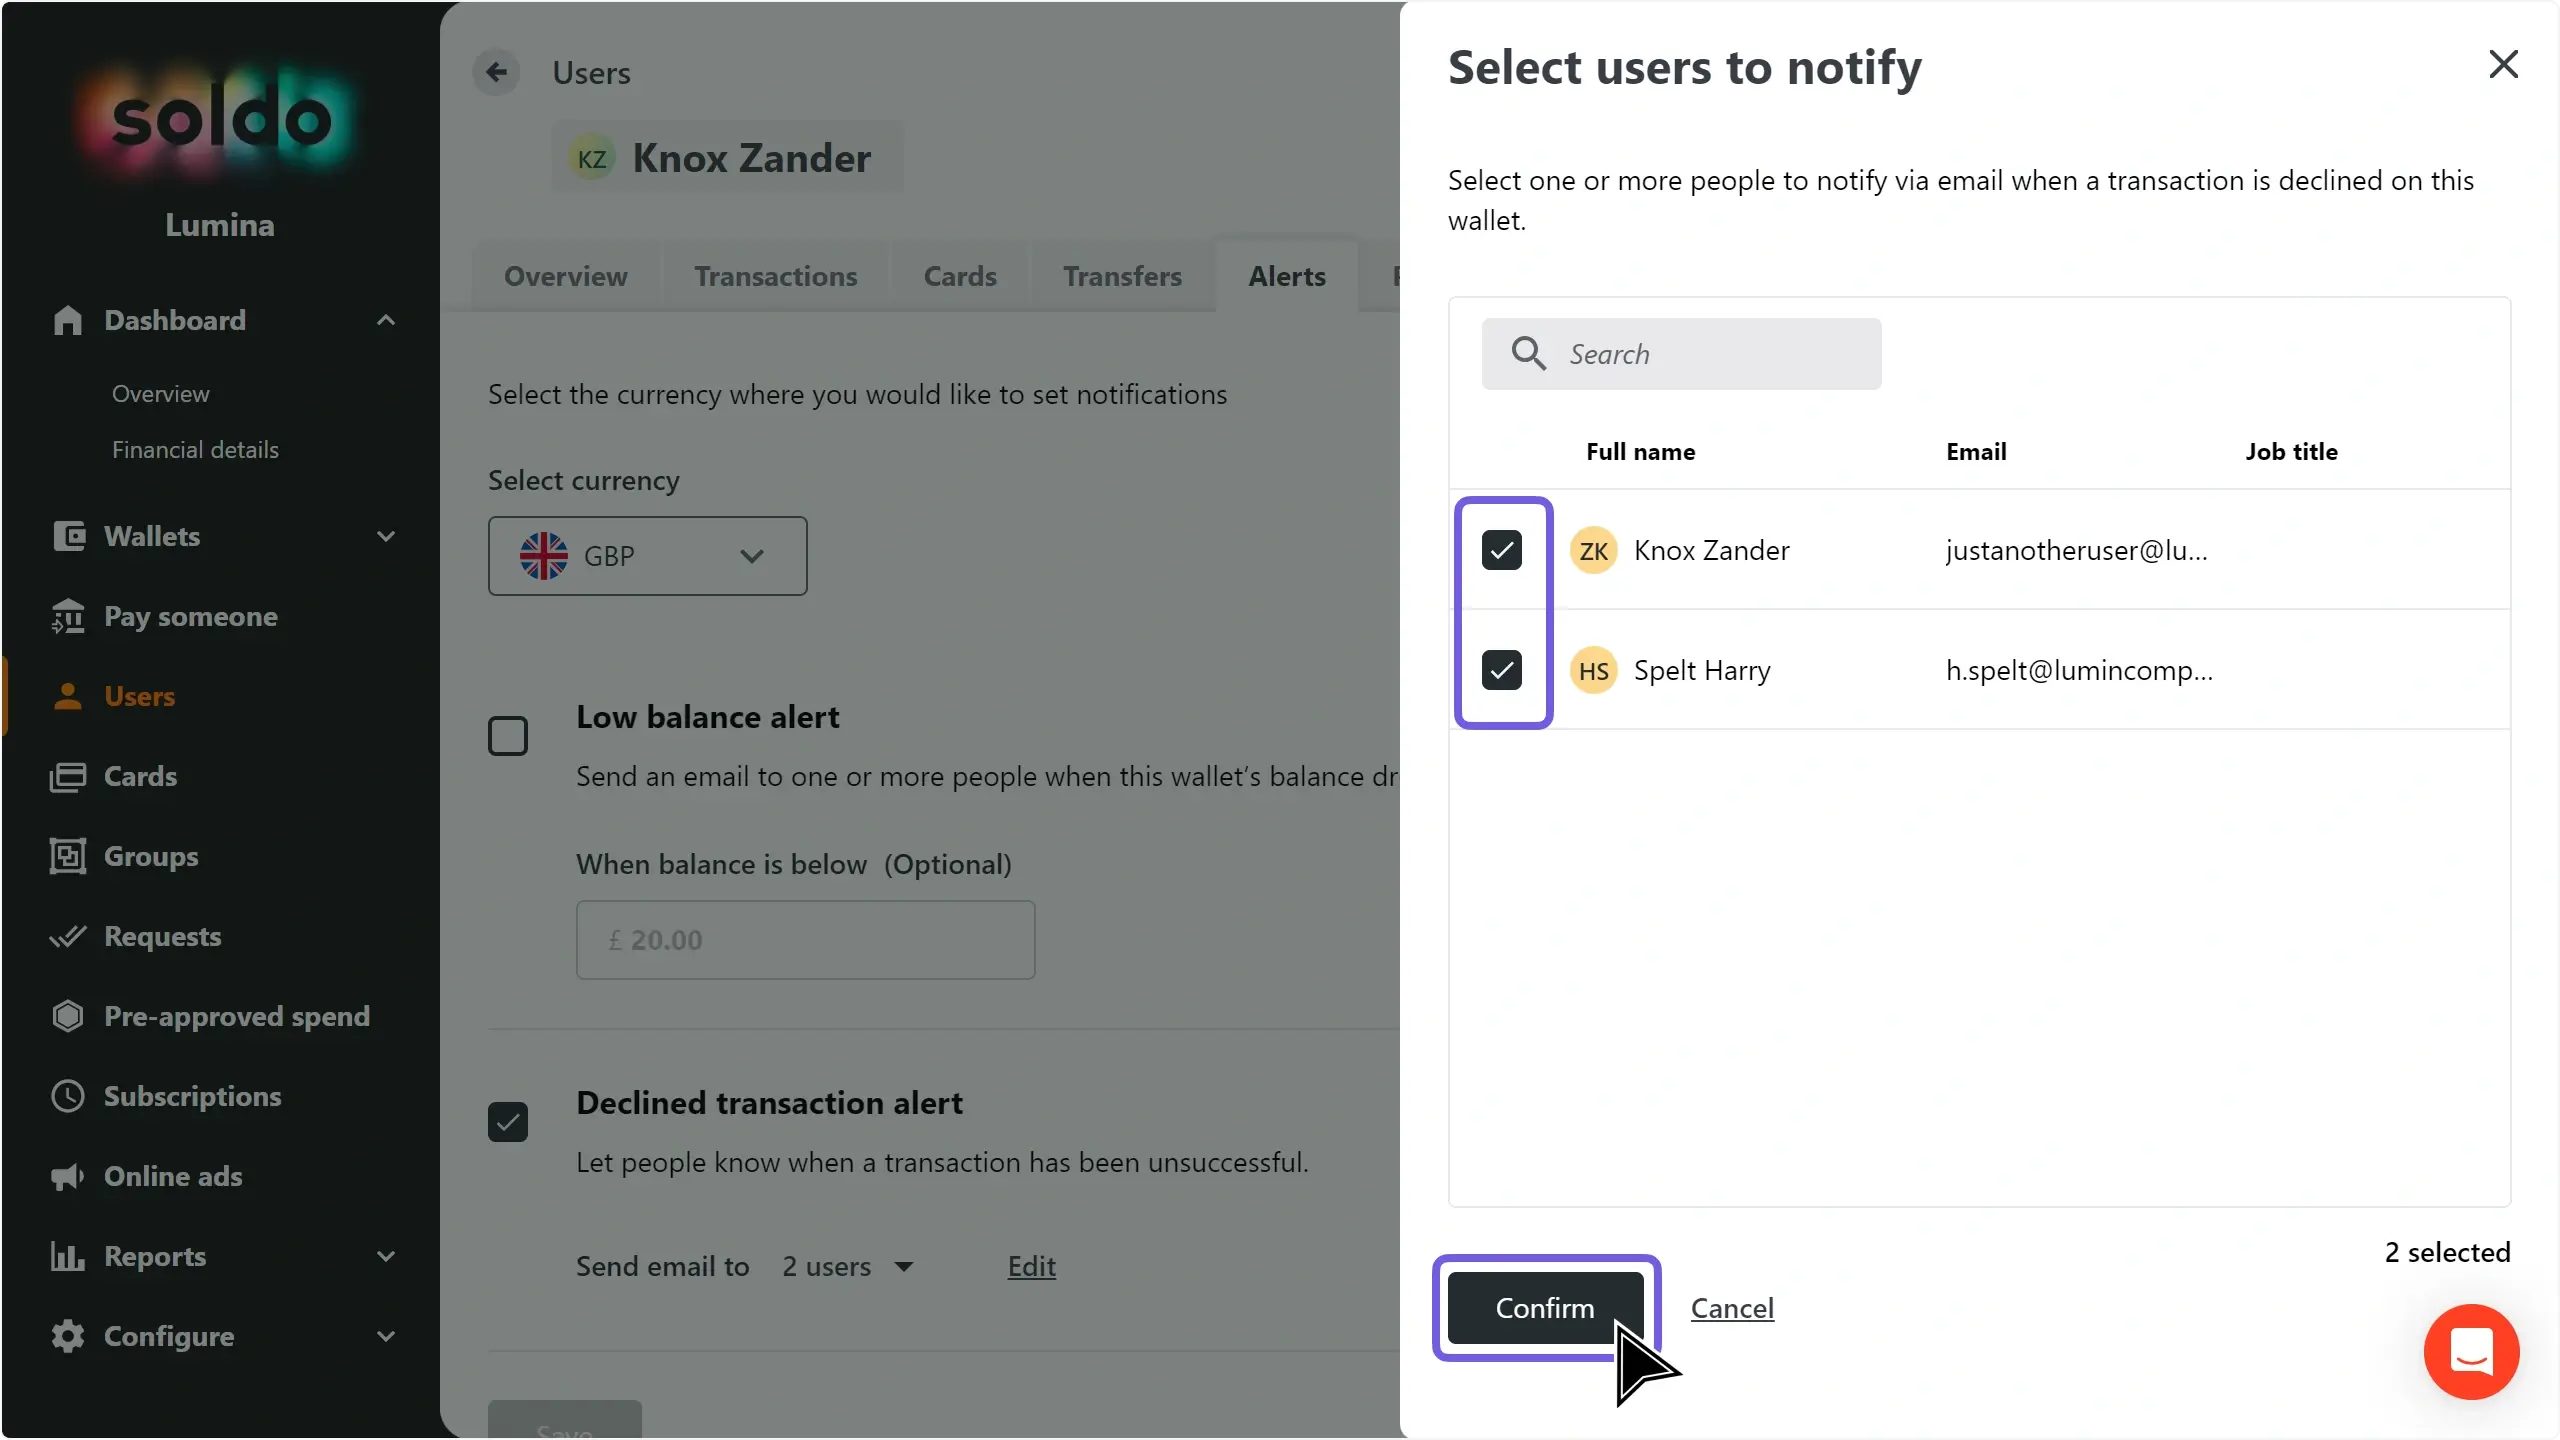Click the Spelt Harry name in list
The image size is (2560, 1440).
[x=1702, y=670]
